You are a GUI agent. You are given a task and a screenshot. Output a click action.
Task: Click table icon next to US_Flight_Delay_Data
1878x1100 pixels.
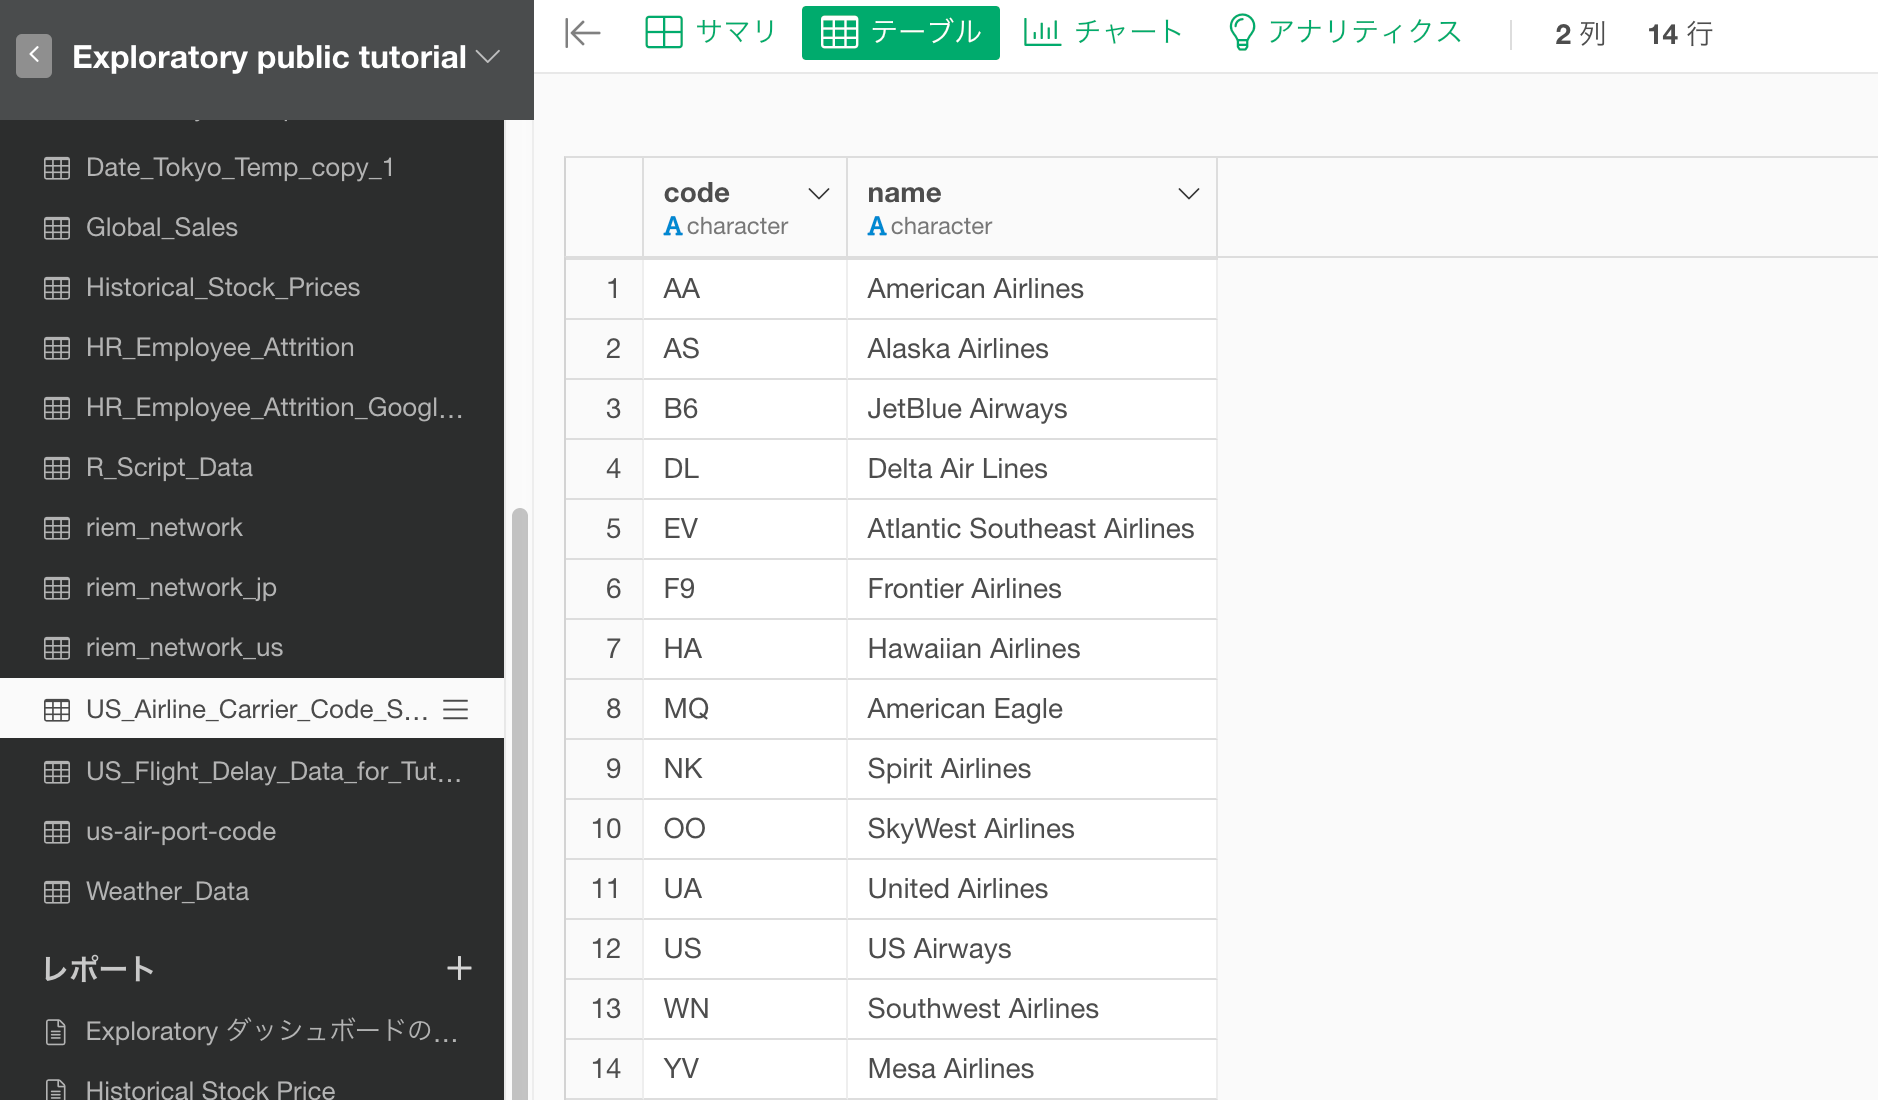(x=57, y=772)
